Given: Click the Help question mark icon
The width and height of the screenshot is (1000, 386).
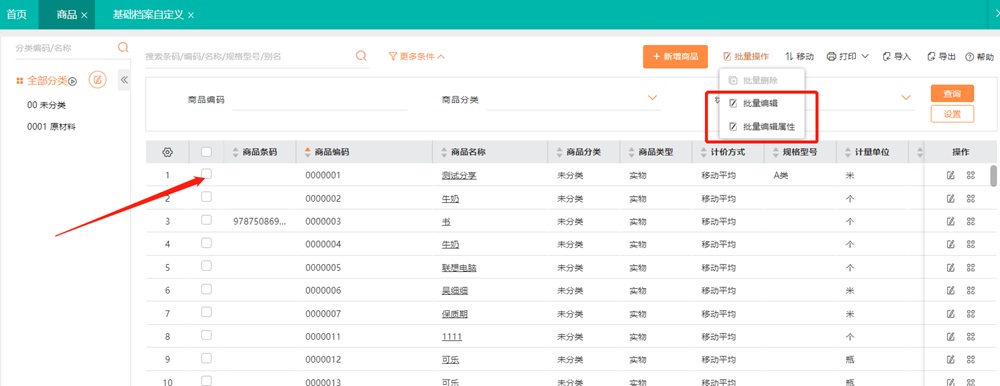Looking at the screenshot, I should (969, 57).
